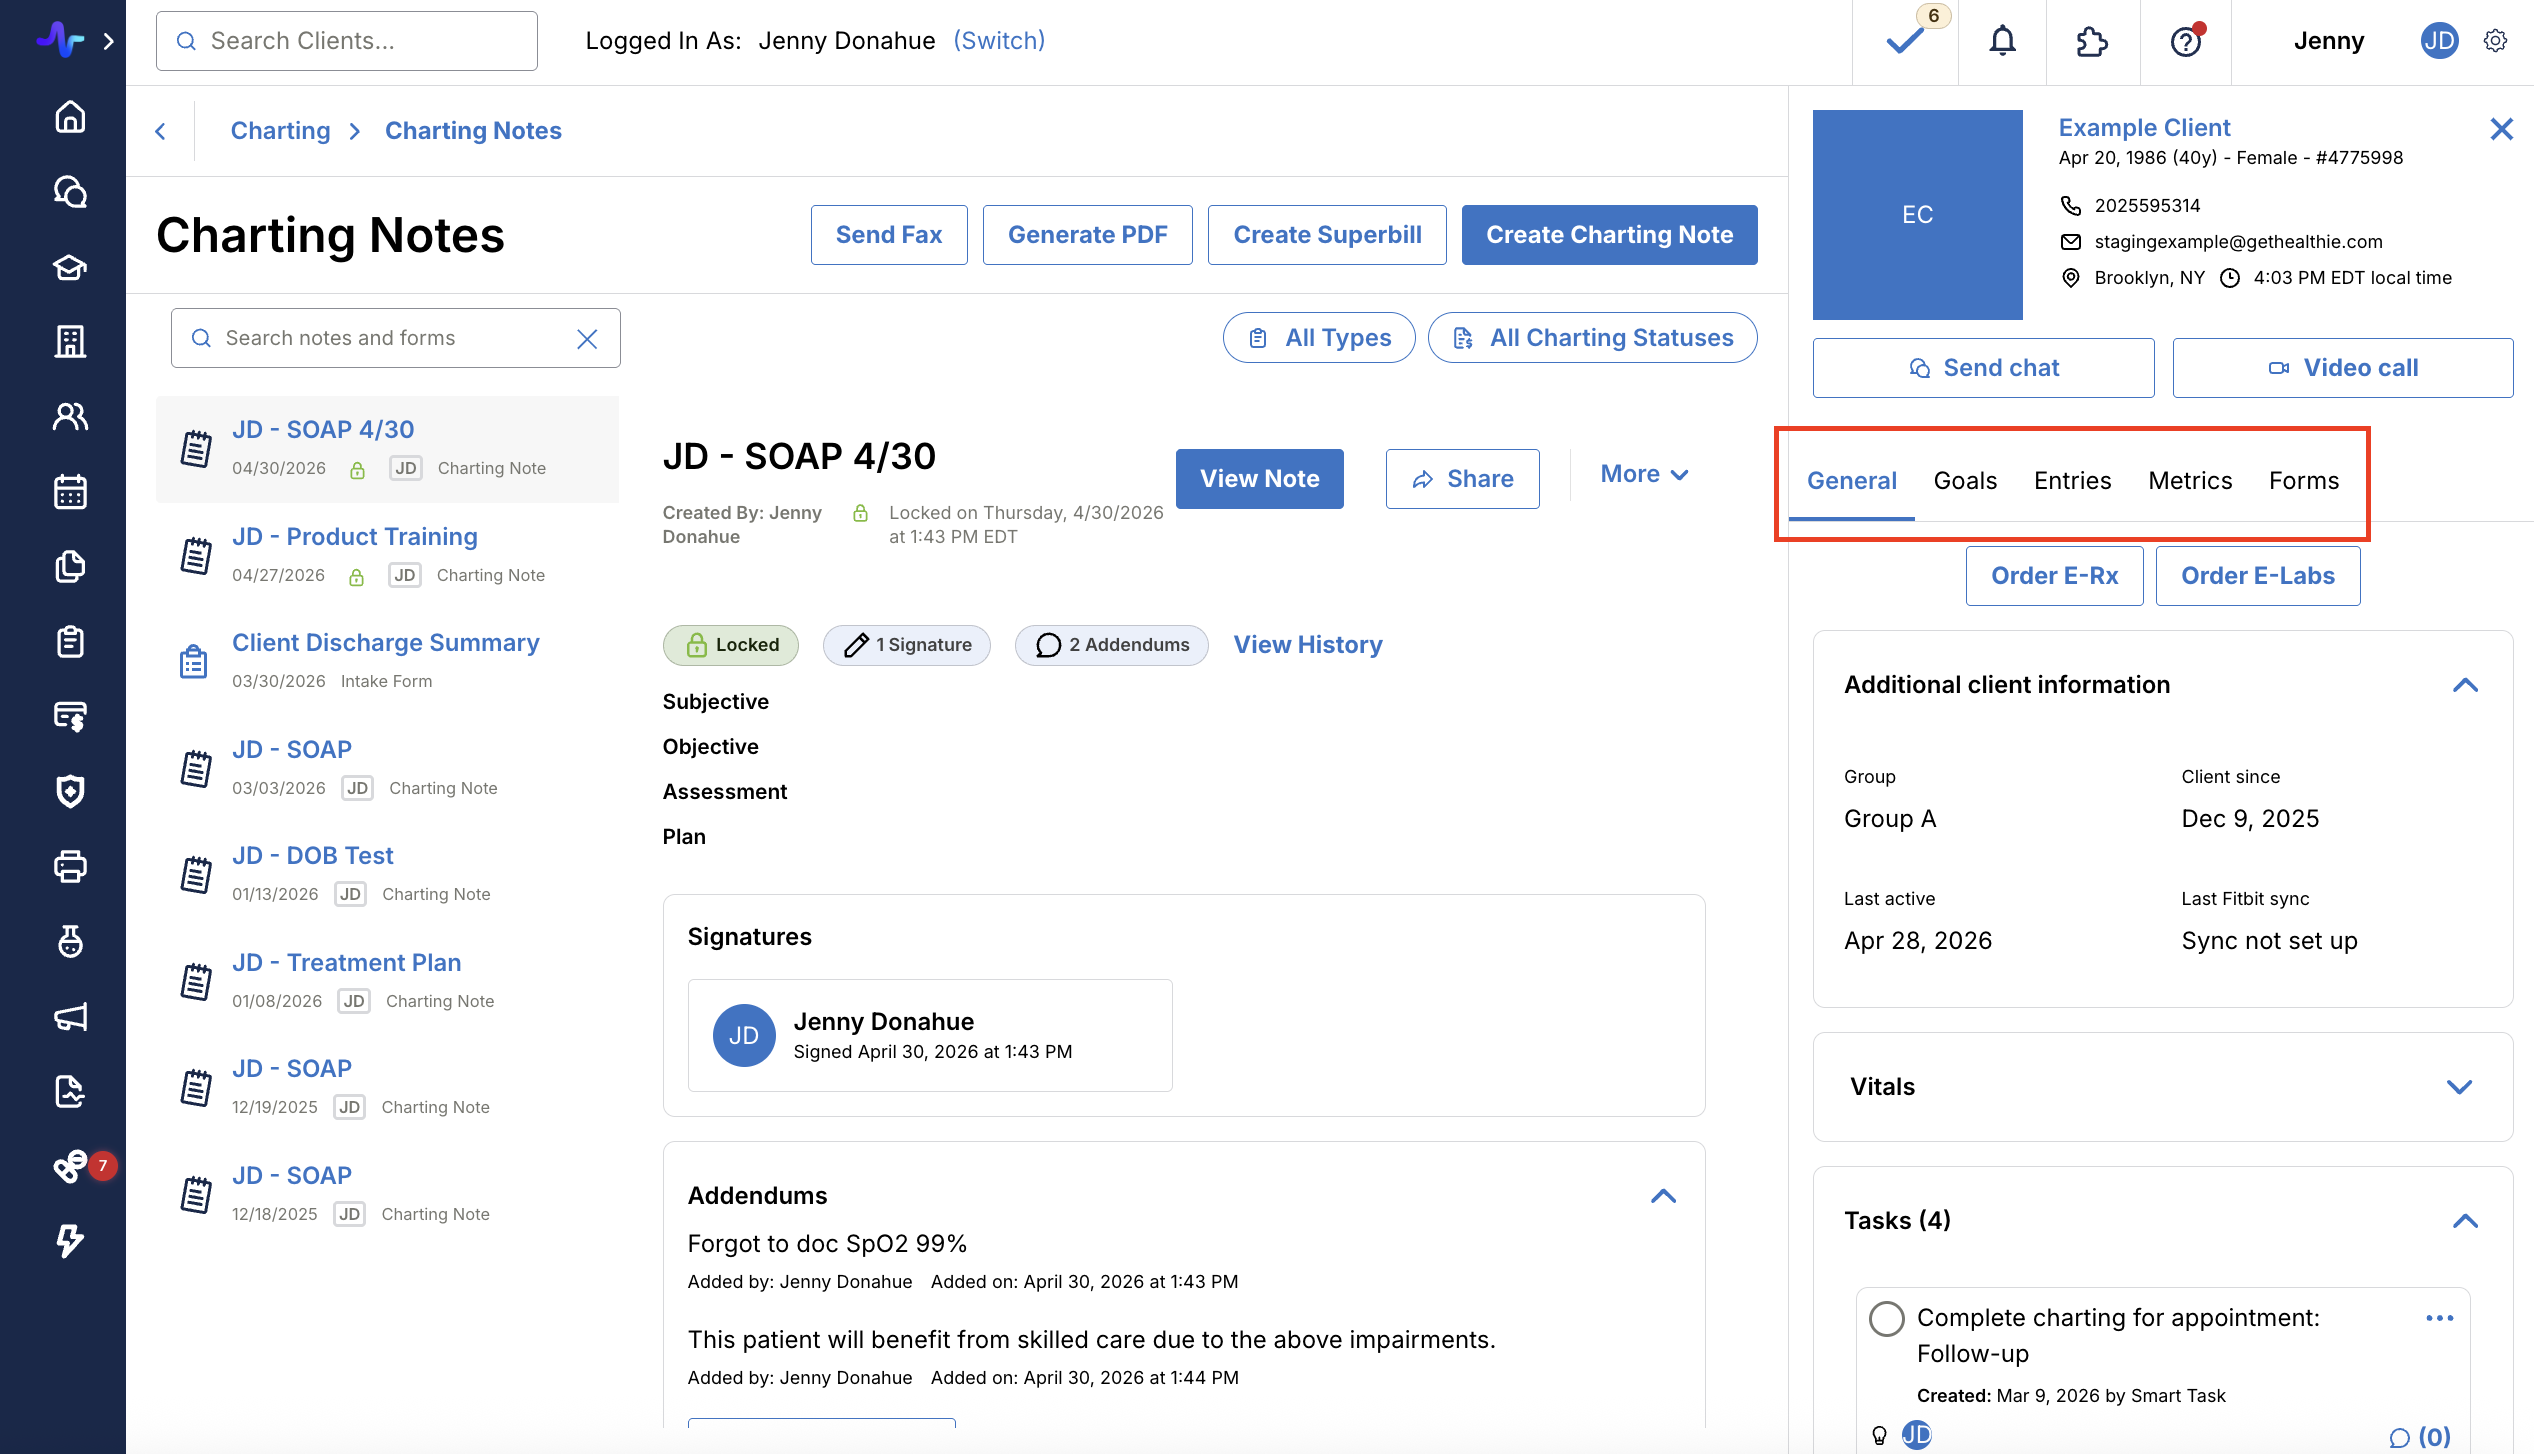Go to home icon in sidebar
Viewport: 2534px width, 1454px height.
pyautogui.click(x=70, y=117)
